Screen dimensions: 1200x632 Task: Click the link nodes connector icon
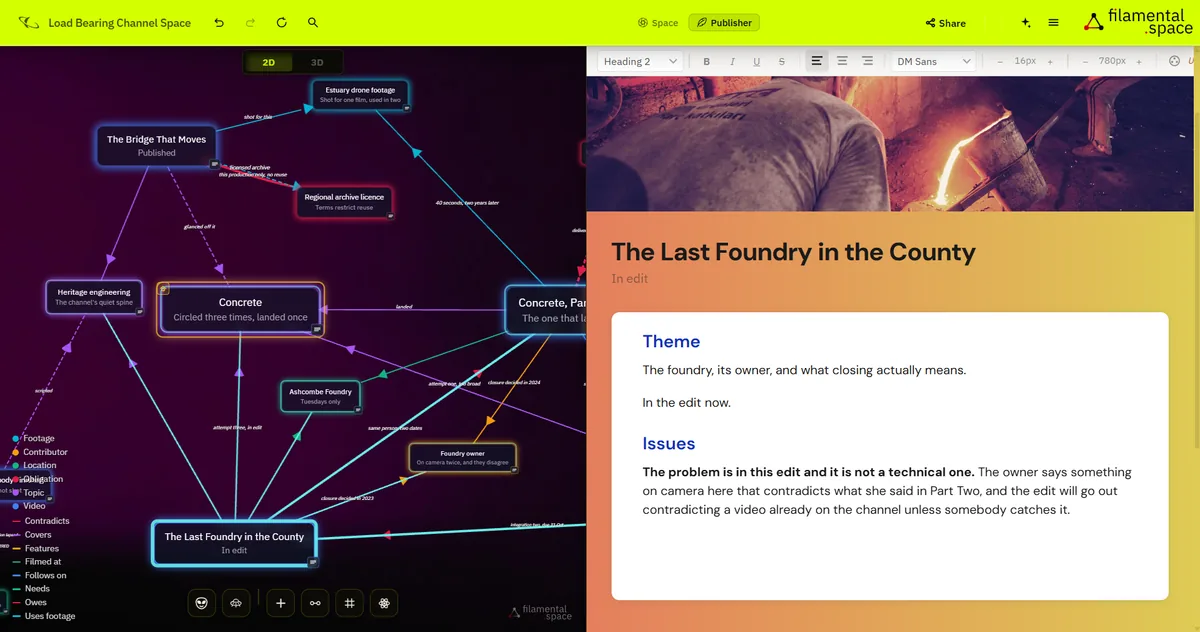tap(315, 603)
